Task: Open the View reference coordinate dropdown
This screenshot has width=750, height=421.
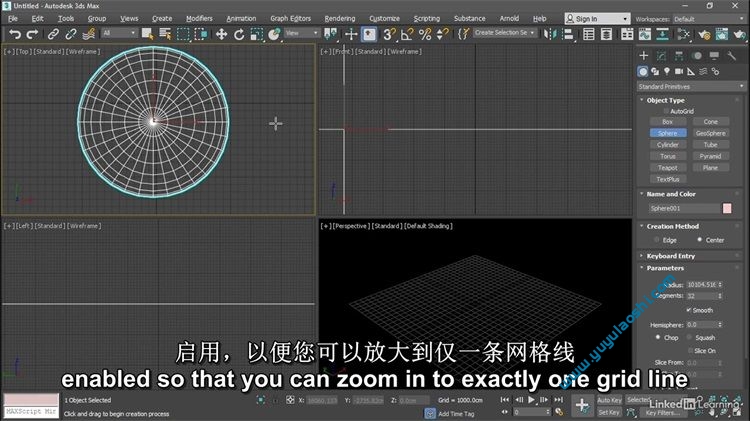Action: point(302,33)
